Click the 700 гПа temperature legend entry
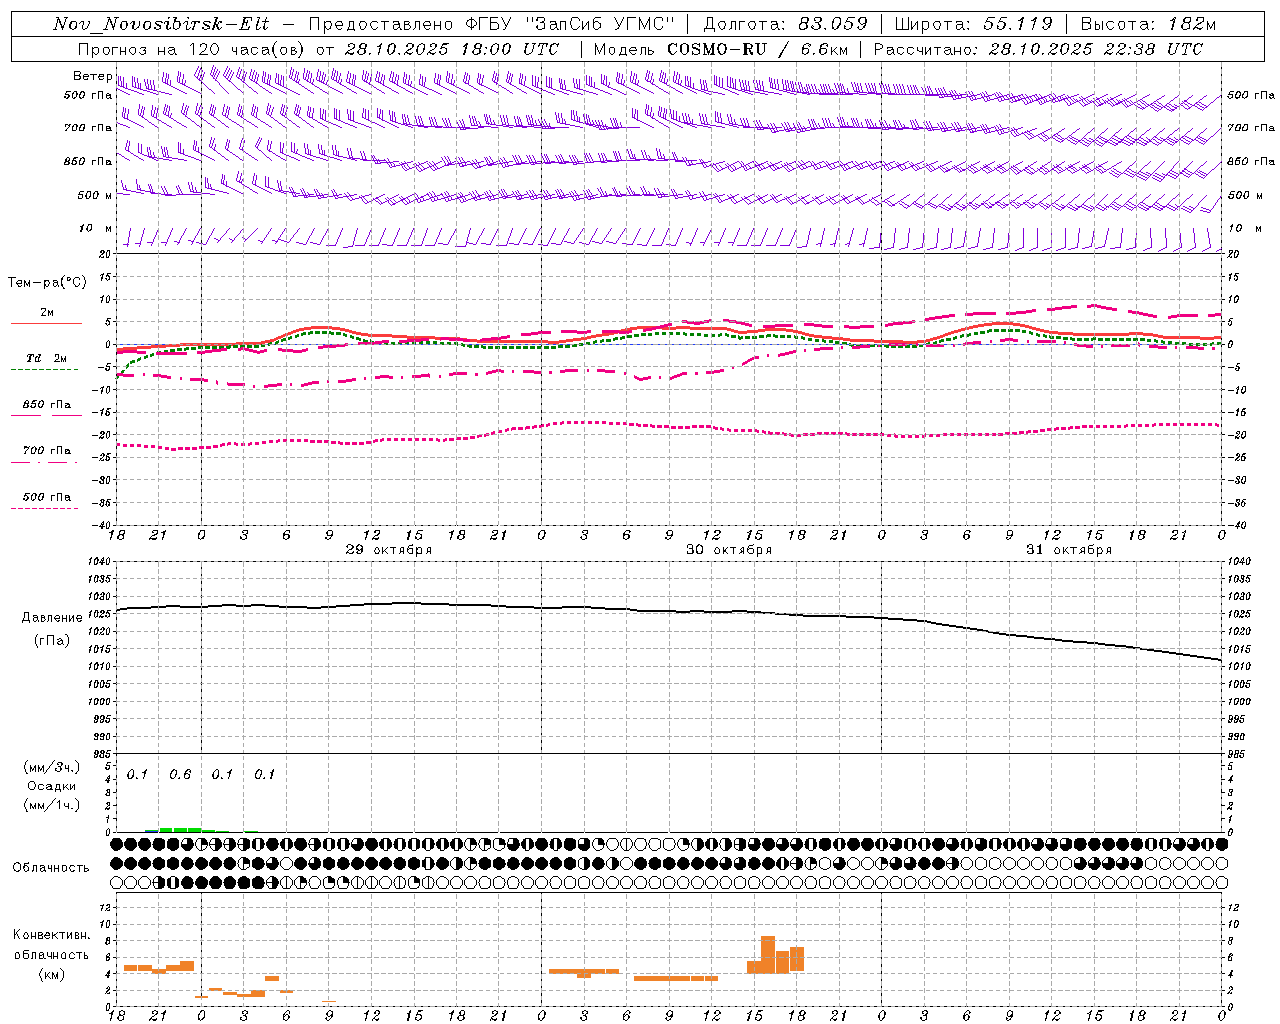The width and height of the screenshot is (1280, 1024). [x=47, y=450]
